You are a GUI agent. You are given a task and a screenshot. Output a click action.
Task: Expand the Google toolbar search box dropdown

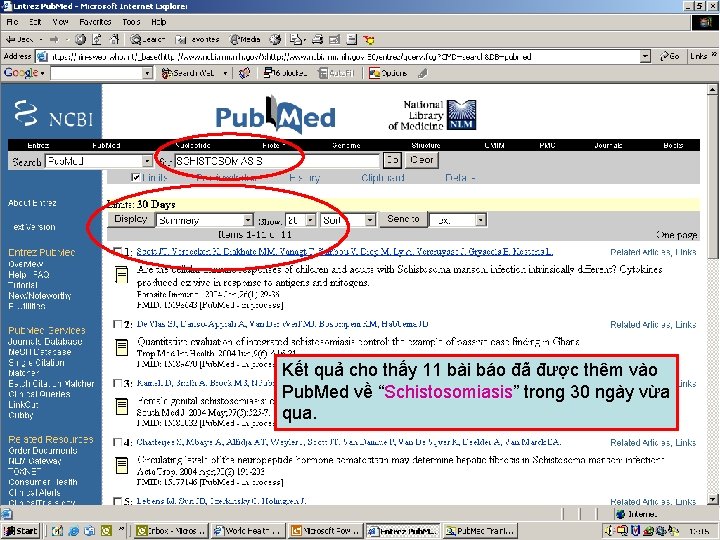tap(147, 73)
